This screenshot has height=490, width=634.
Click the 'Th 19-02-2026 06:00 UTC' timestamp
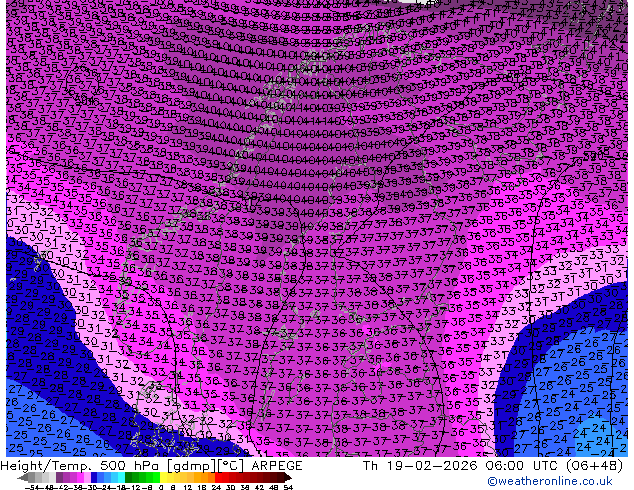[460, 466]
